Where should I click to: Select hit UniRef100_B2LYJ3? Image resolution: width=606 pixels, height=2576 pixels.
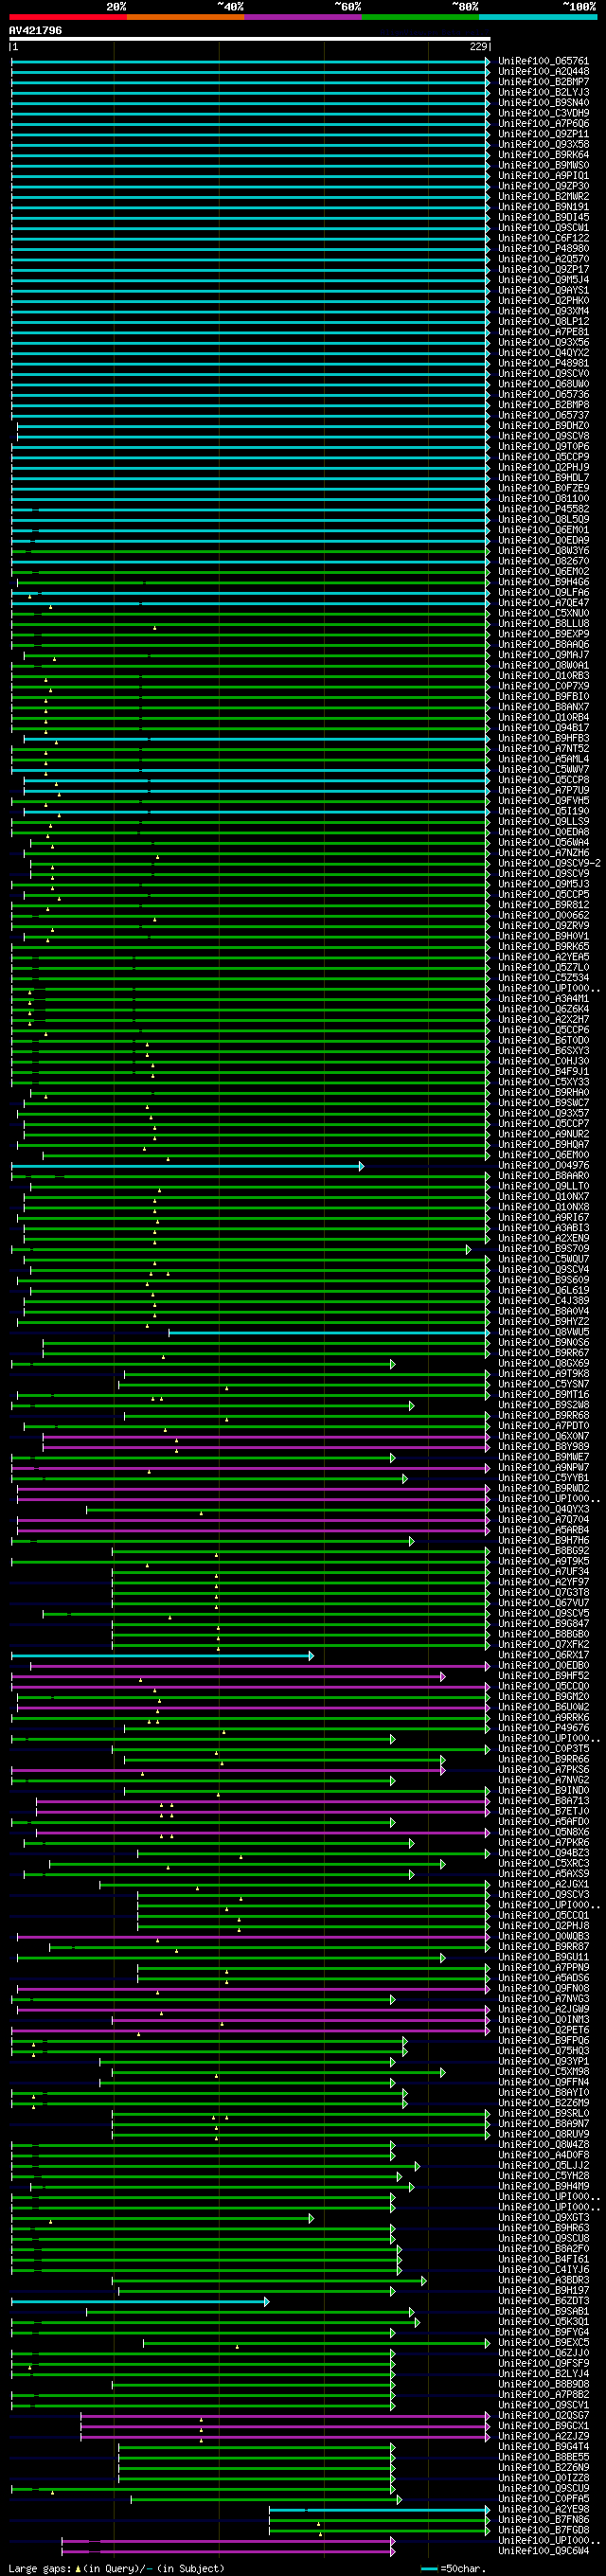544,92
